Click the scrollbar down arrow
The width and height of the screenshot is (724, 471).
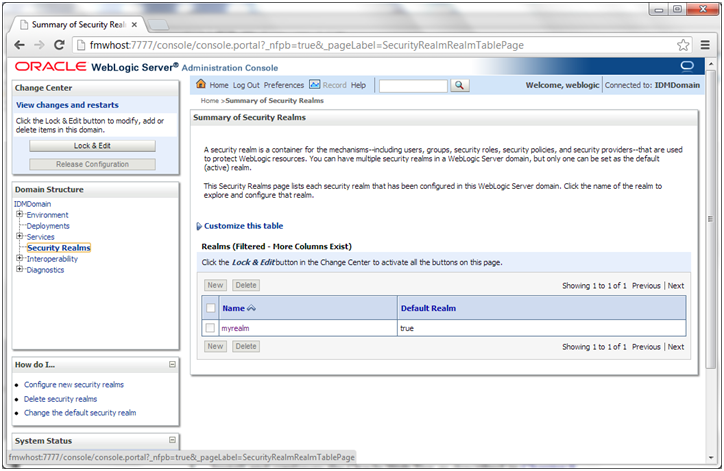711,458
